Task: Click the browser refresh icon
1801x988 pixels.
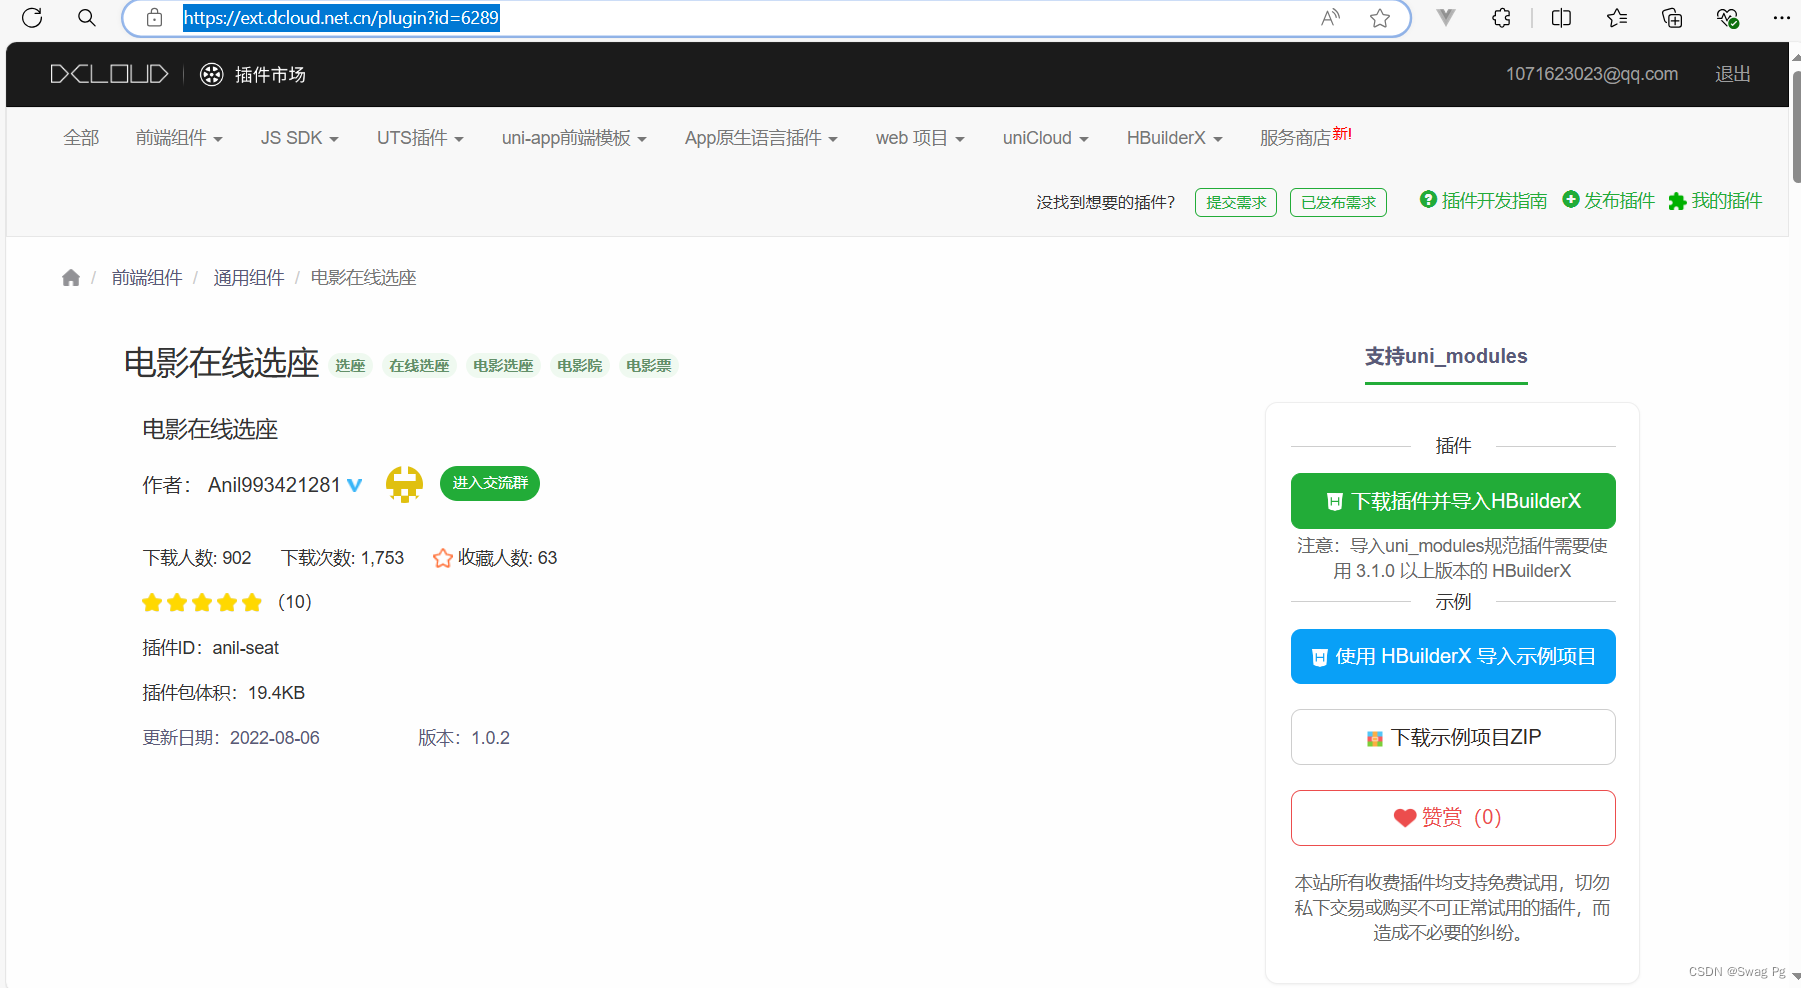Action: click(32, 18)
